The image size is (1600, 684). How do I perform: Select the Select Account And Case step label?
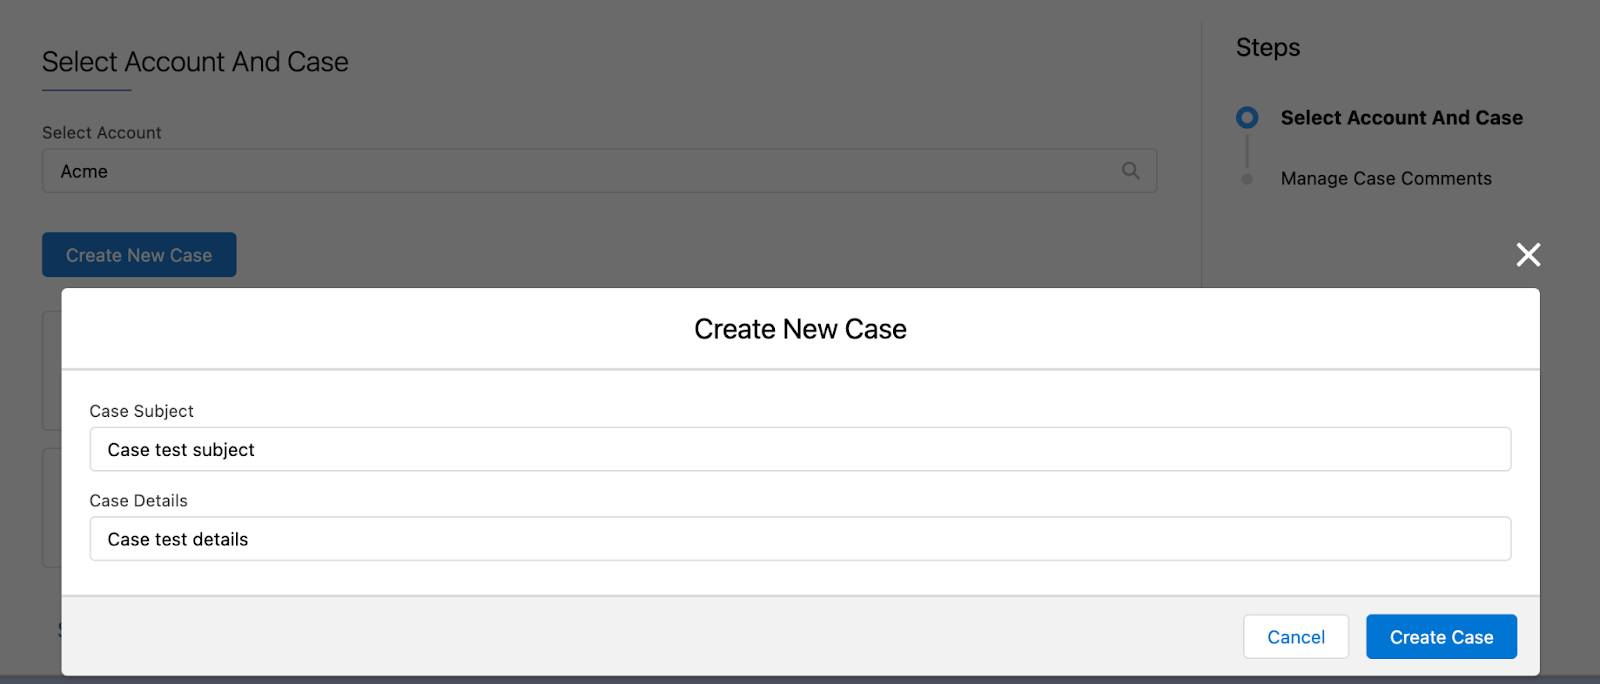pyautogui.click(x=1402, y=117)
